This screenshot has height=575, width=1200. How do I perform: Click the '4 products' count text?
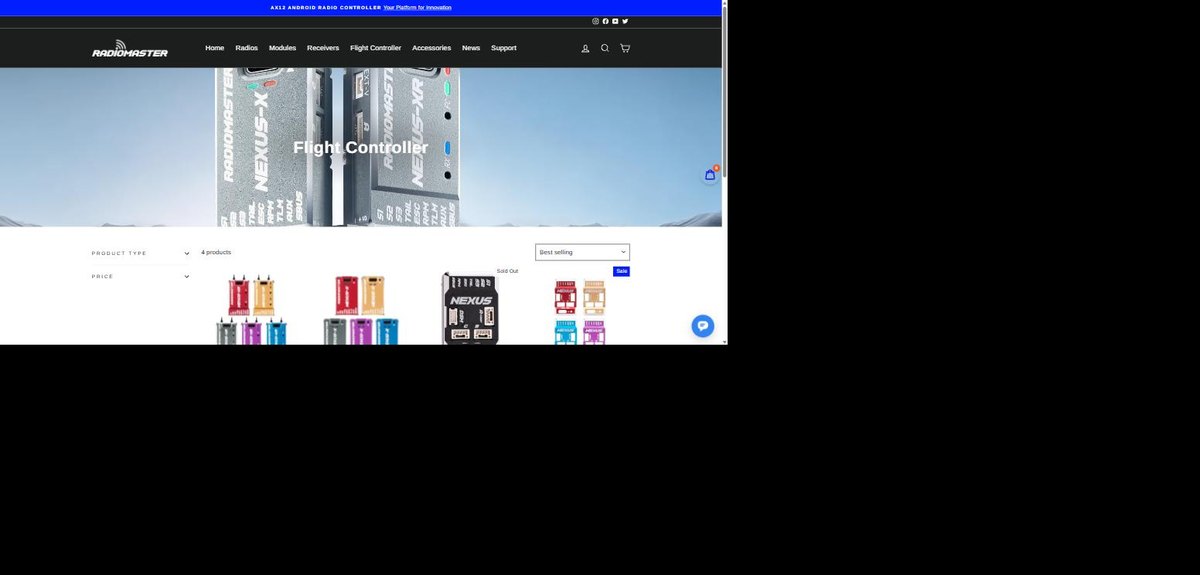216,252
